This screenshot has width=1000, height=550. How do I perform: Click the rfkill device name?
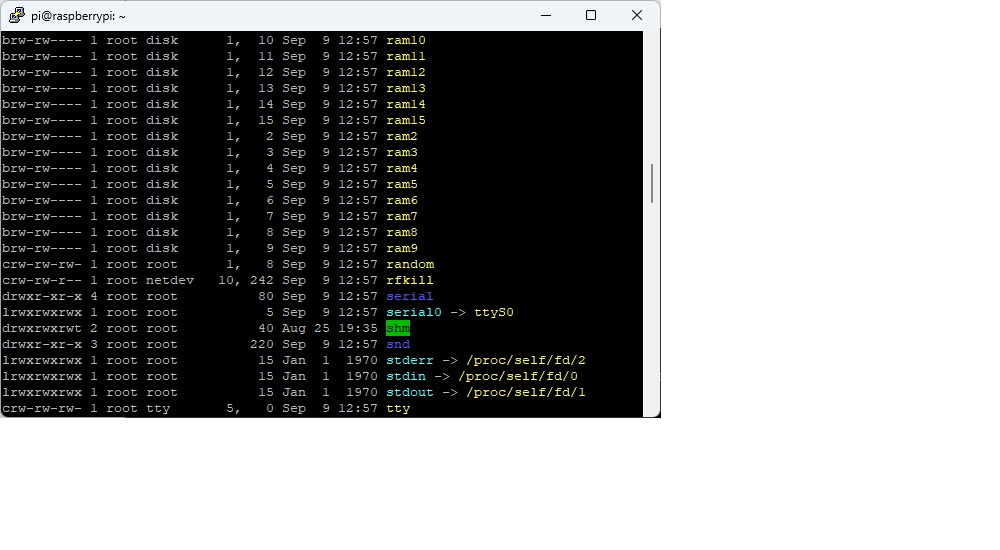[409, 280]
